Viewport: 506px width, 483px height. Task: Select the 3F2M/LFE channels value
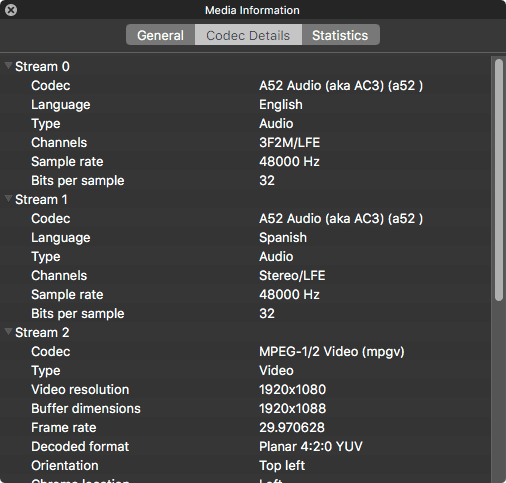[289, 143]
